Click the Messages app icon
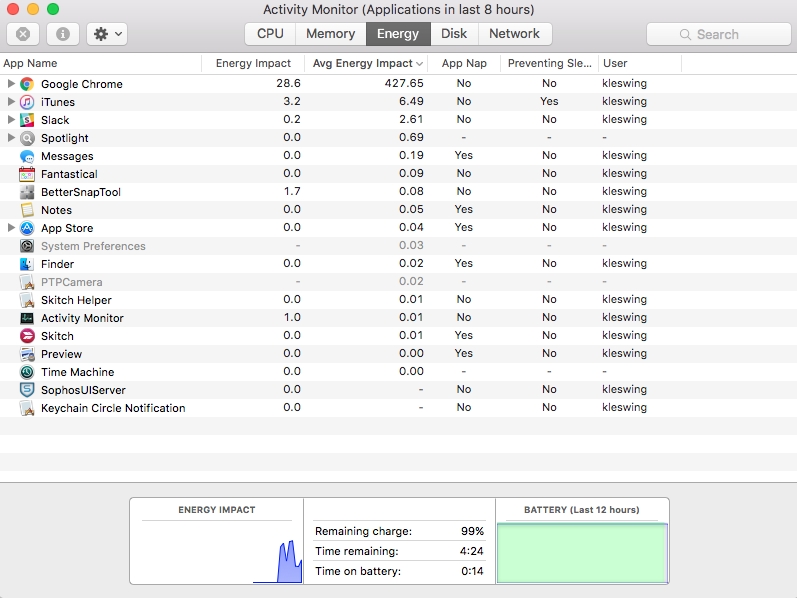This screenshot has height=598, width=797. pyautogui.click(x=27, y=156)
